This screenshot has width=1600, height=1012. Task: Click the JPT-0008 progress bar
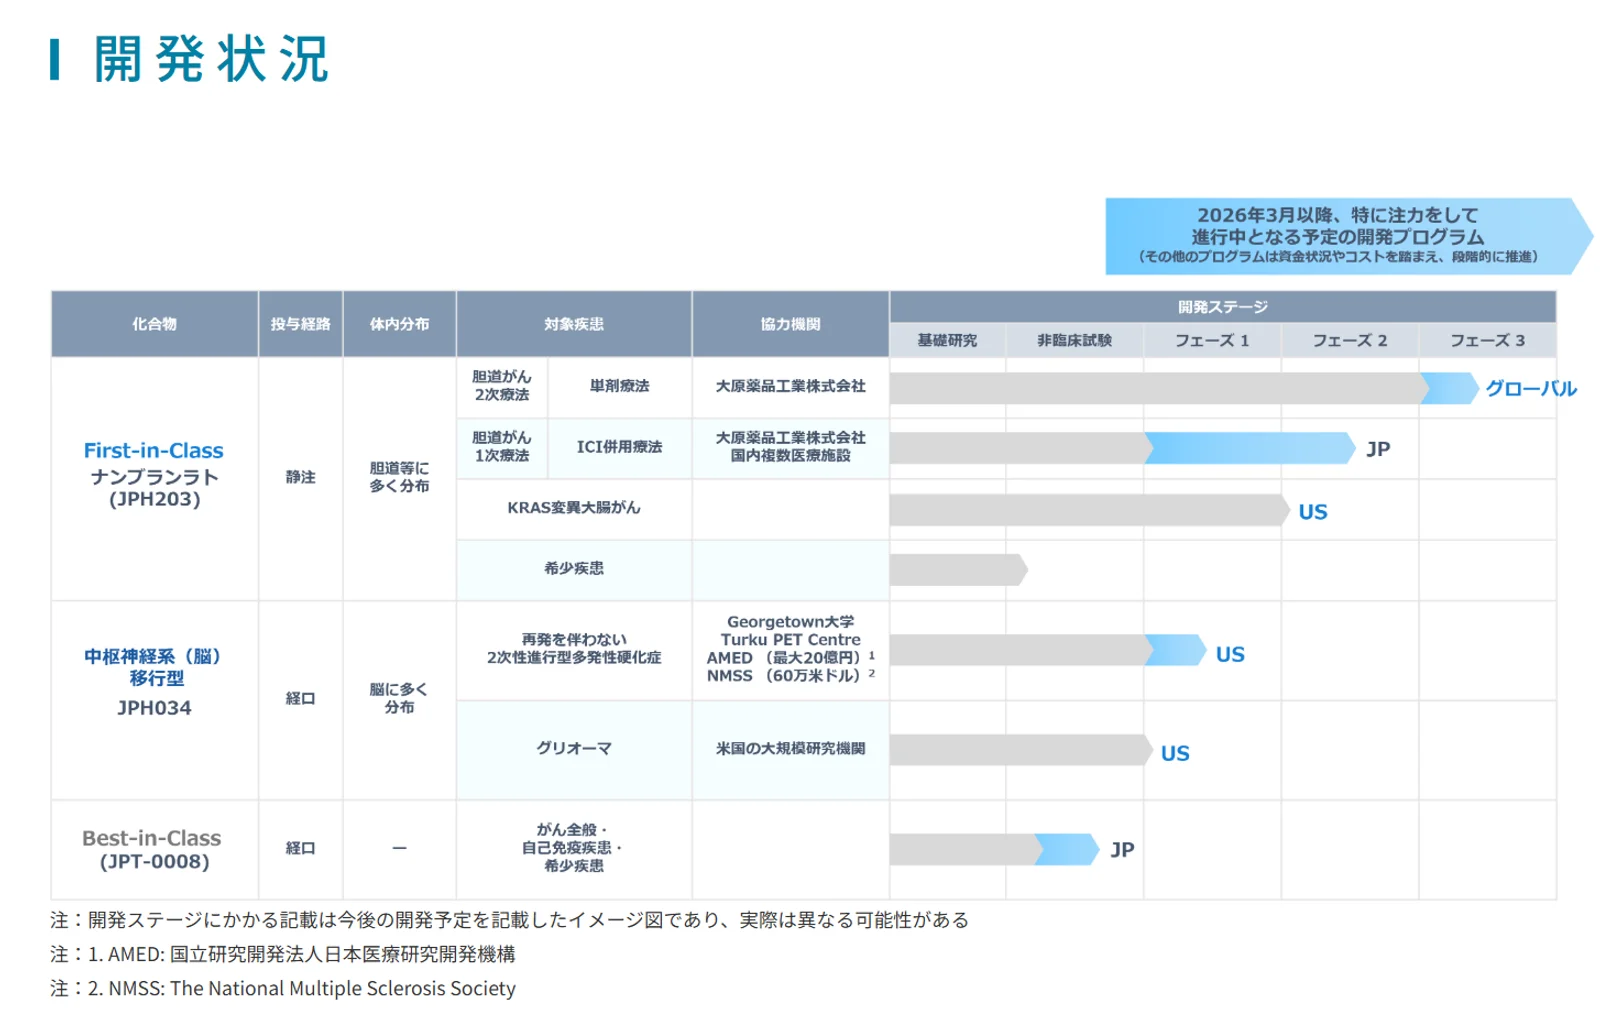click(995, 850)
